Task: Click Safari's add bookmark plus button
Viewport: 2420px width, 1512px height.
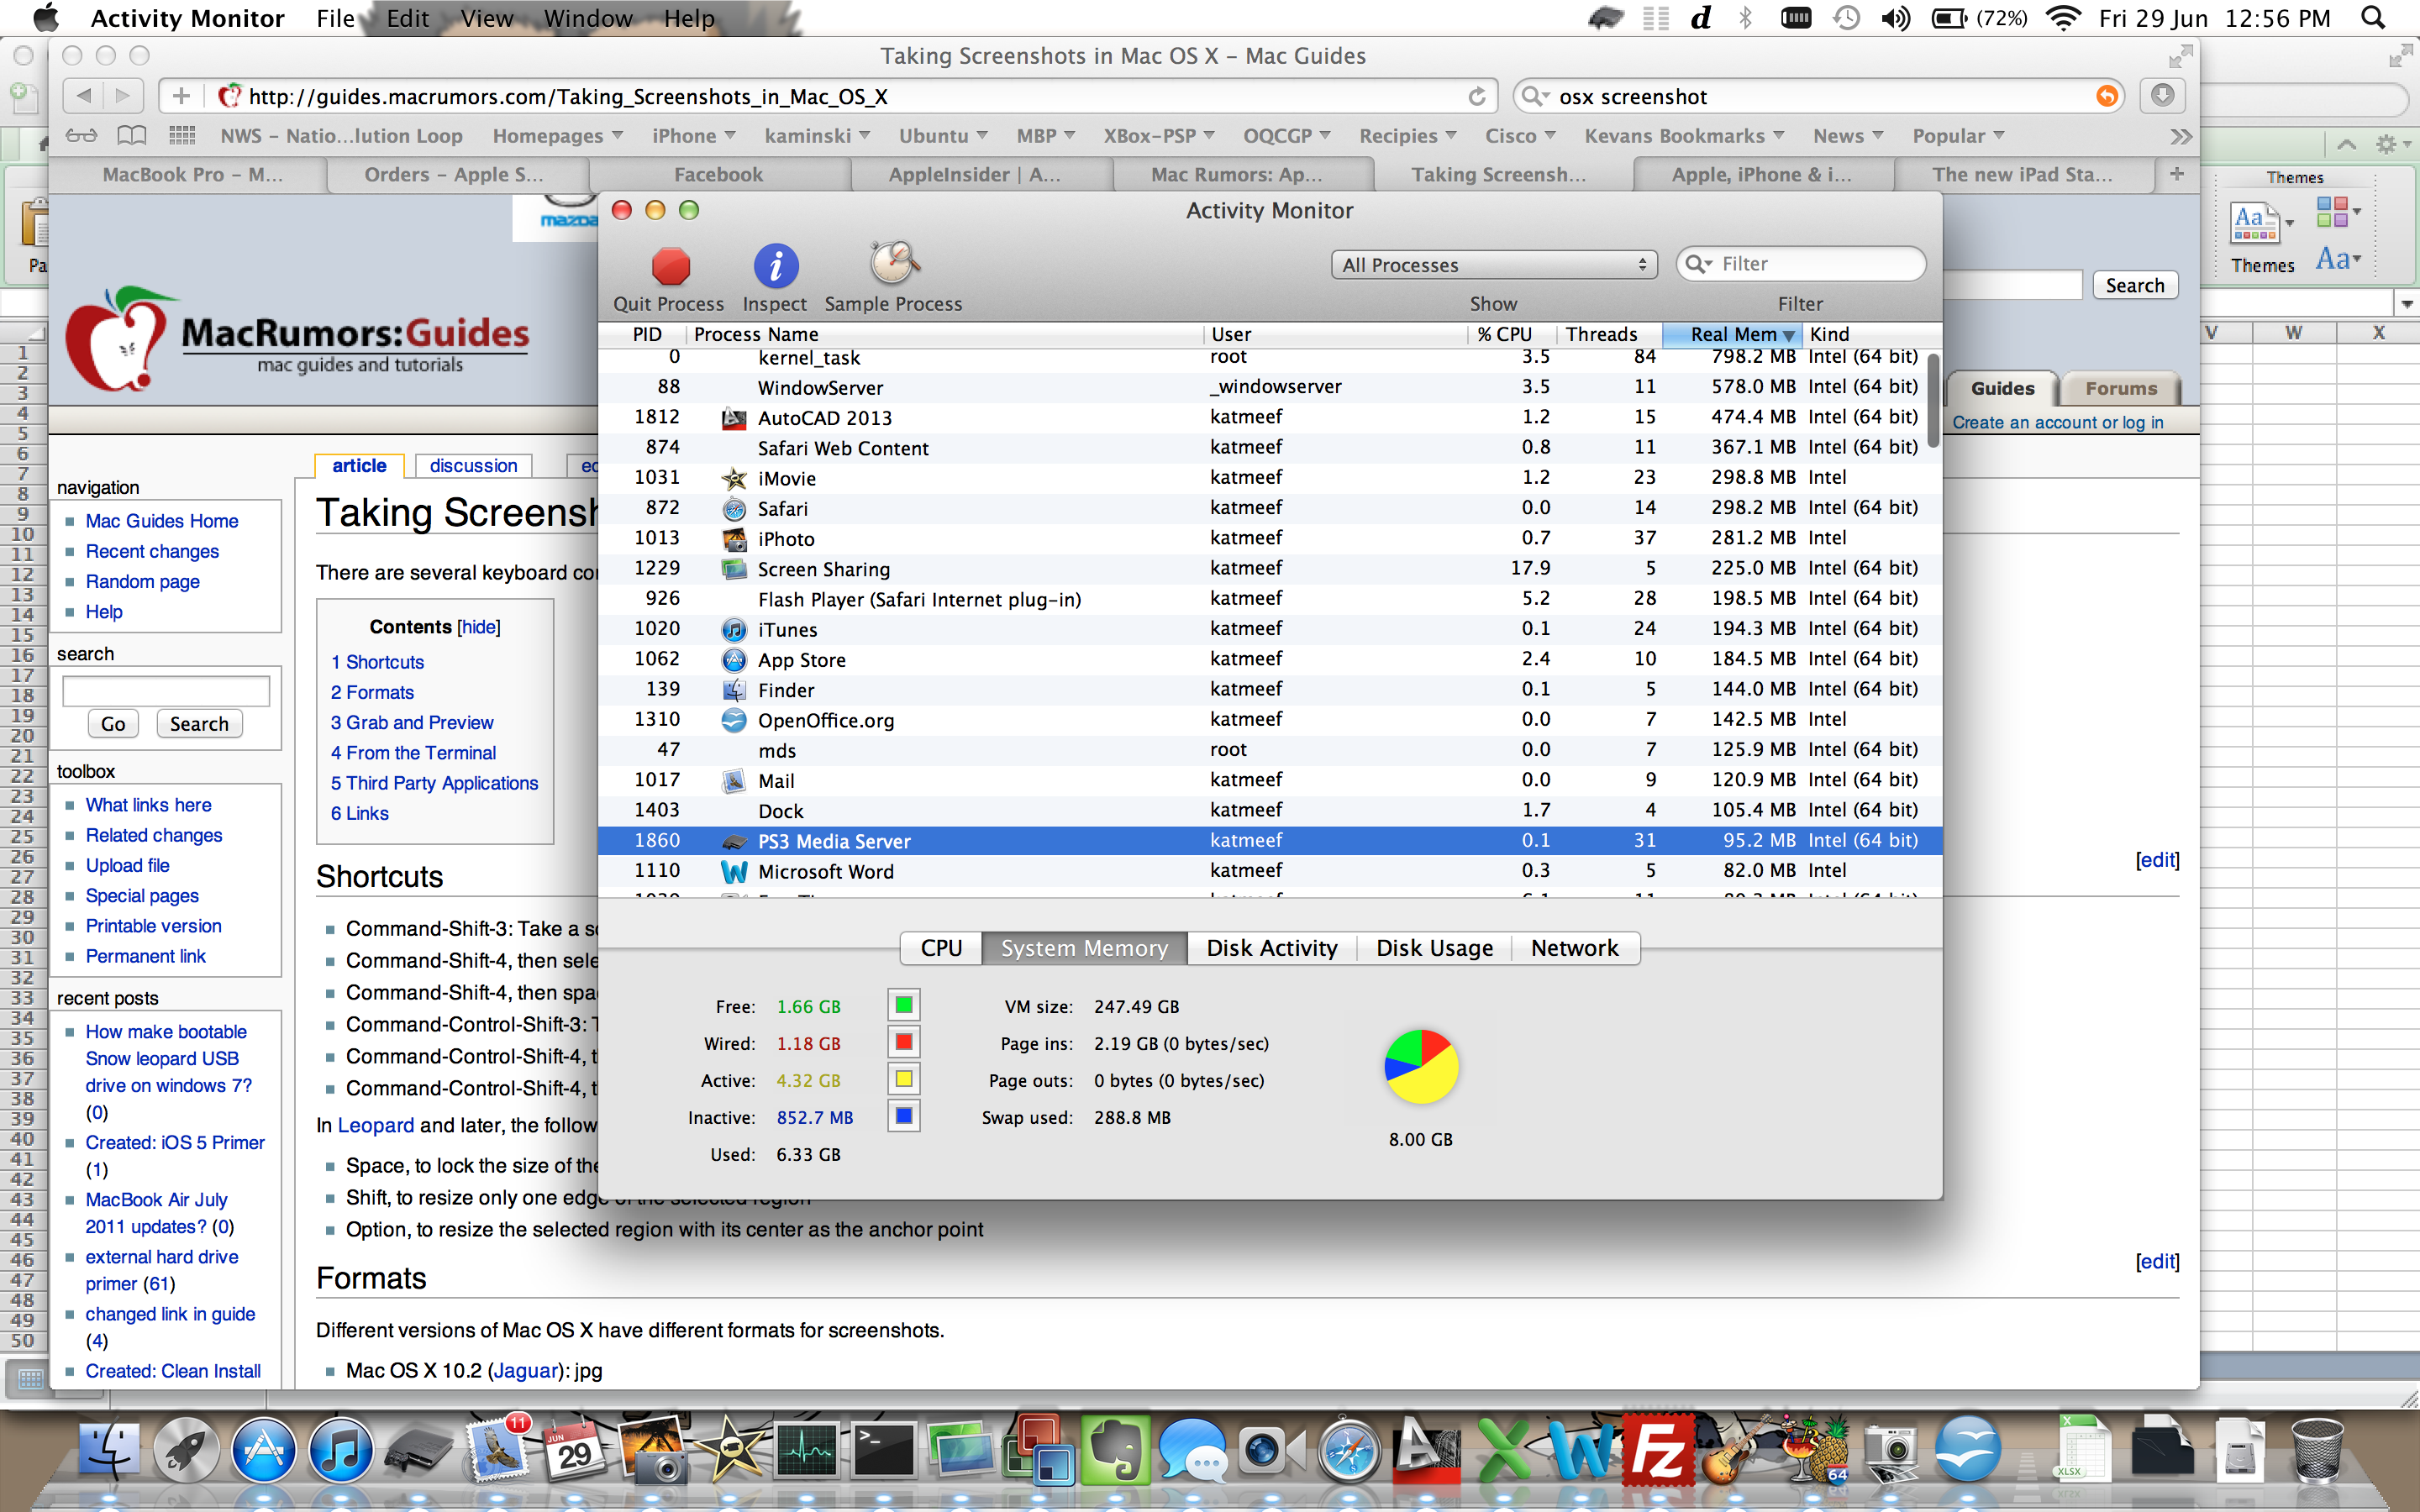Action: click(x=181, y=96)
